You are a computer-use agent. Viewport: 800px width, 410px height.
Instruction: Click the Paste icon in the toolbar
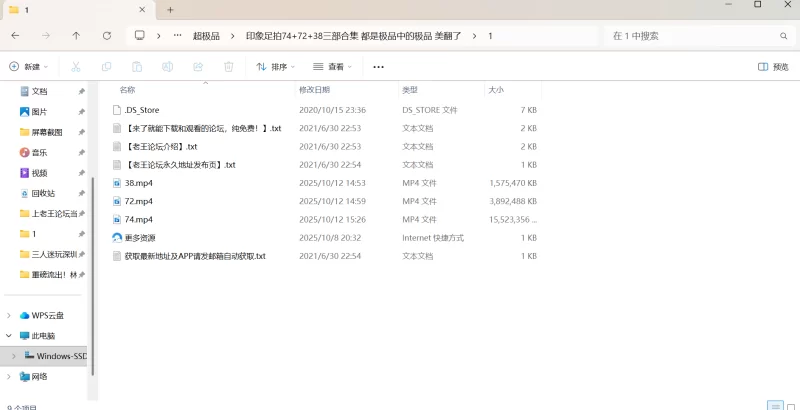click(137, 67)
